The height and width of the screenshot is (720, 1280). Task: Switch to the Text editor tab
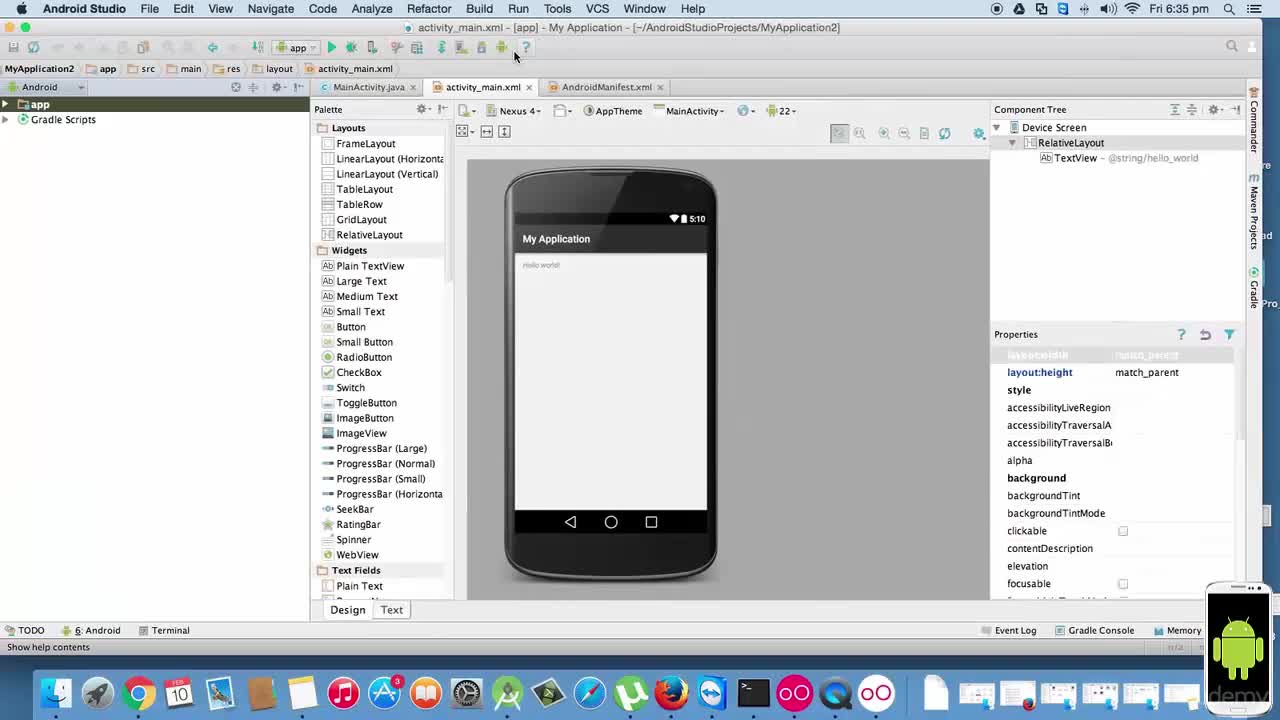(391, 610)
